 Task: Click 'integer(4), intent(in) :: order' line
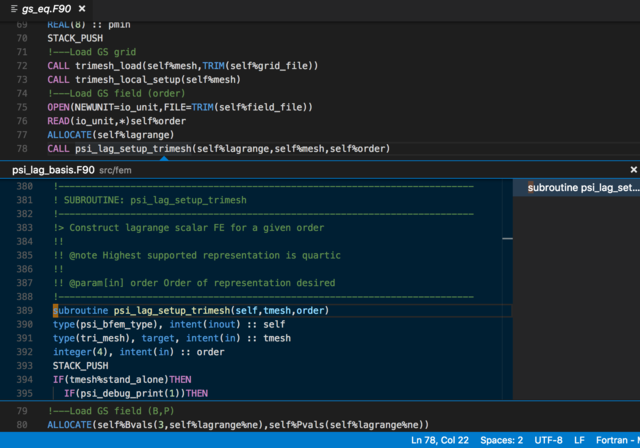(139, 352)
